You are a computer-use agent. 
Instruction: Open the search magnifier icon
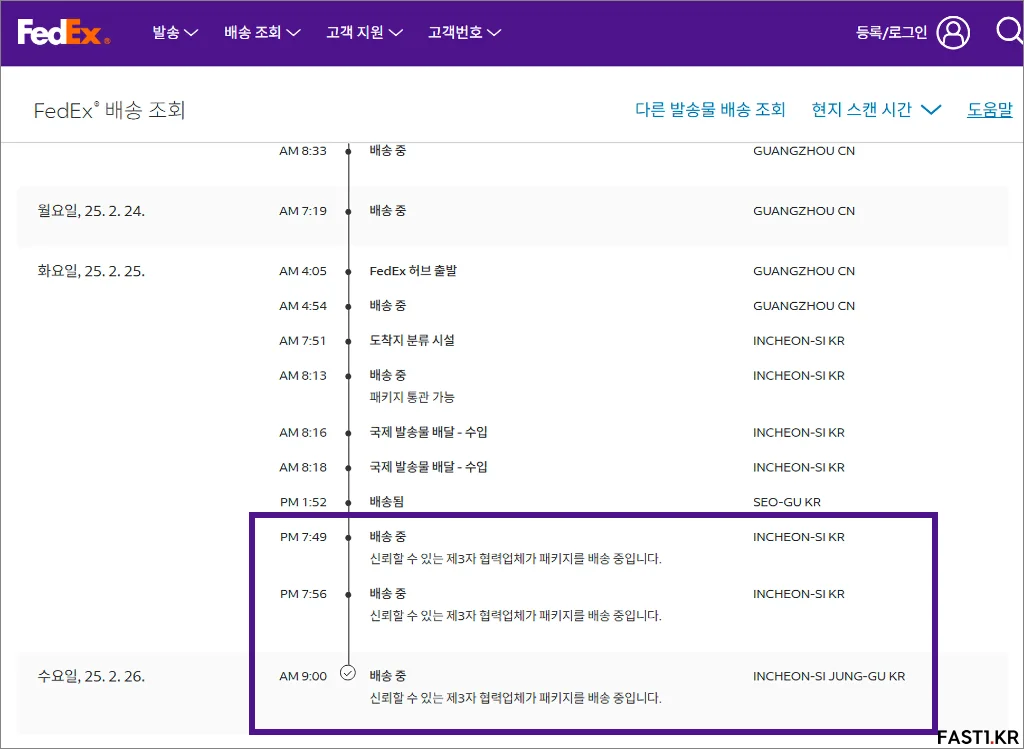coord(1010,31)
